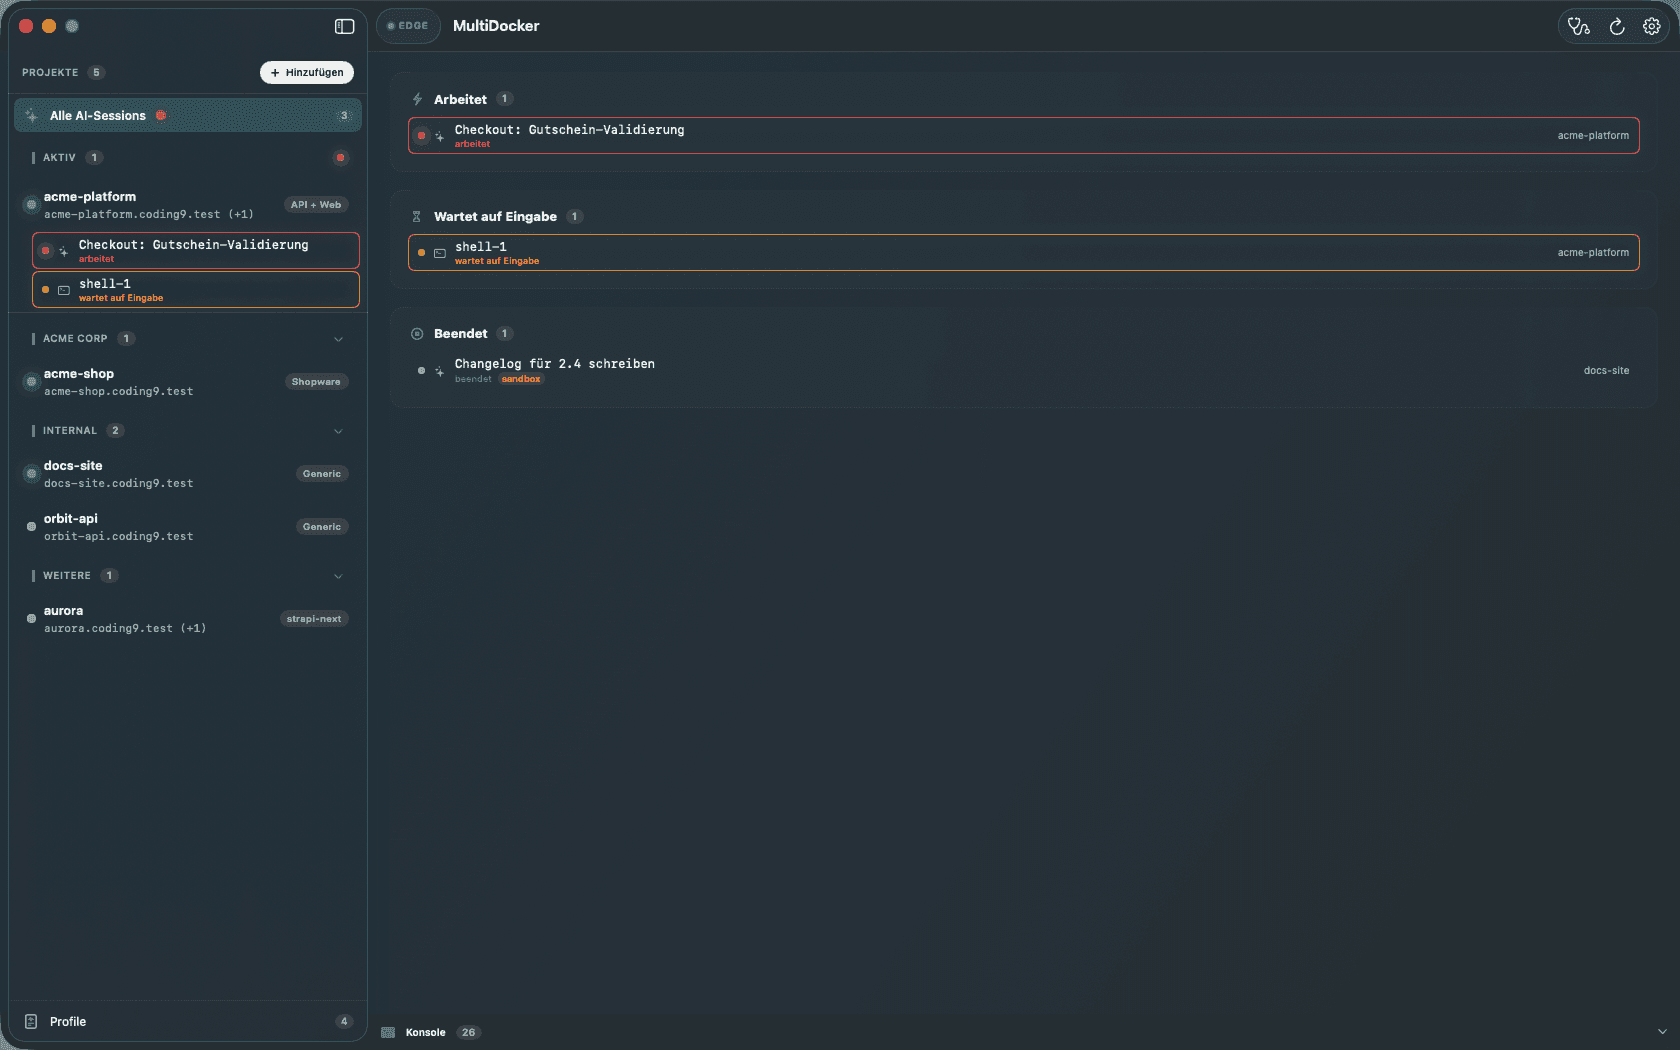Viewport: 1680px width, 1050px height.
Task: Collapse the ACME CORP group chevron
Action: [x=338, y=339]
